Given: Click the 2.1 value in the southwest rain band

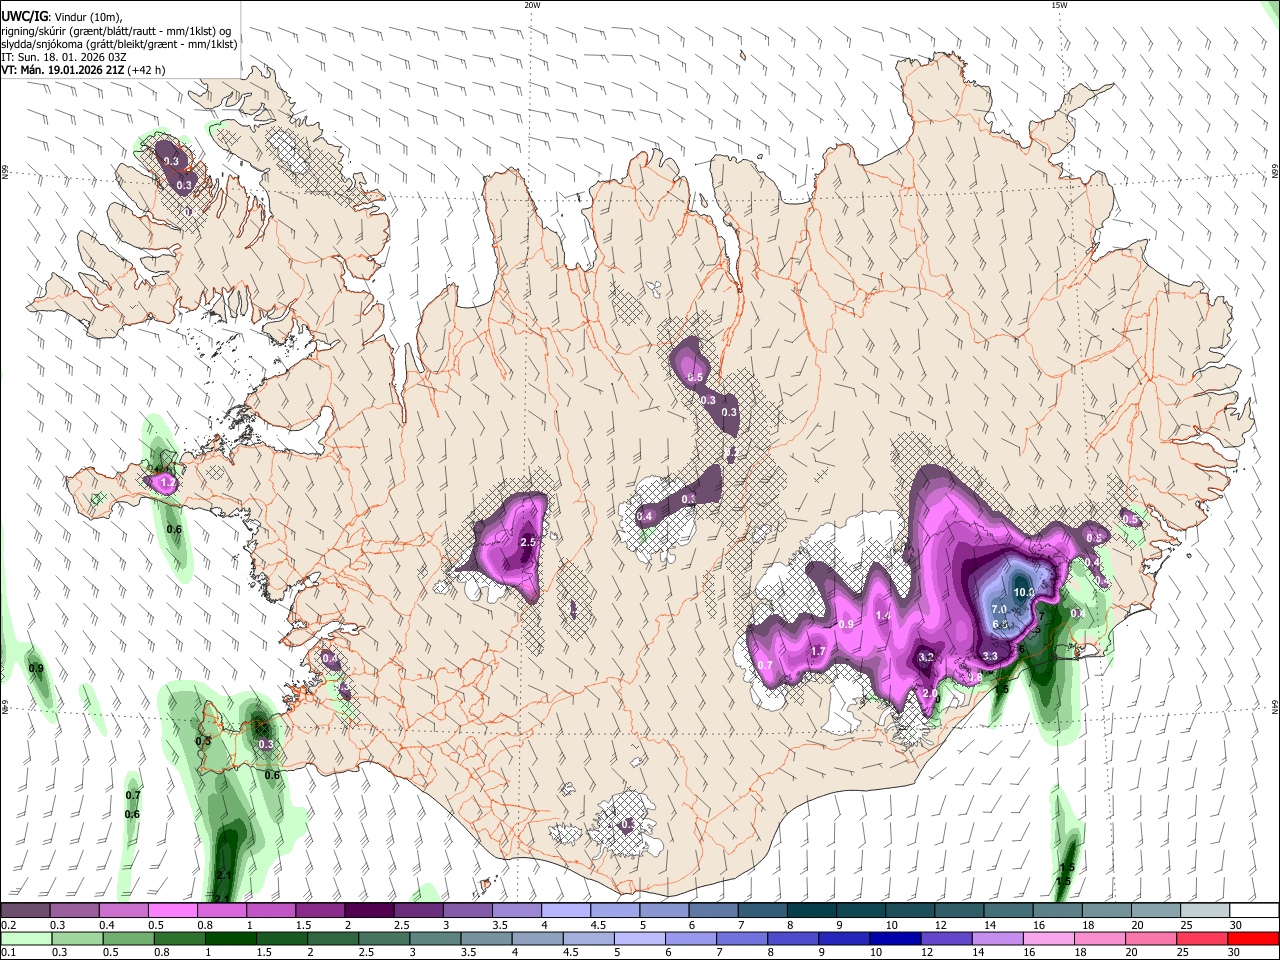Looking at the screenshot, I should pos(224,876).
